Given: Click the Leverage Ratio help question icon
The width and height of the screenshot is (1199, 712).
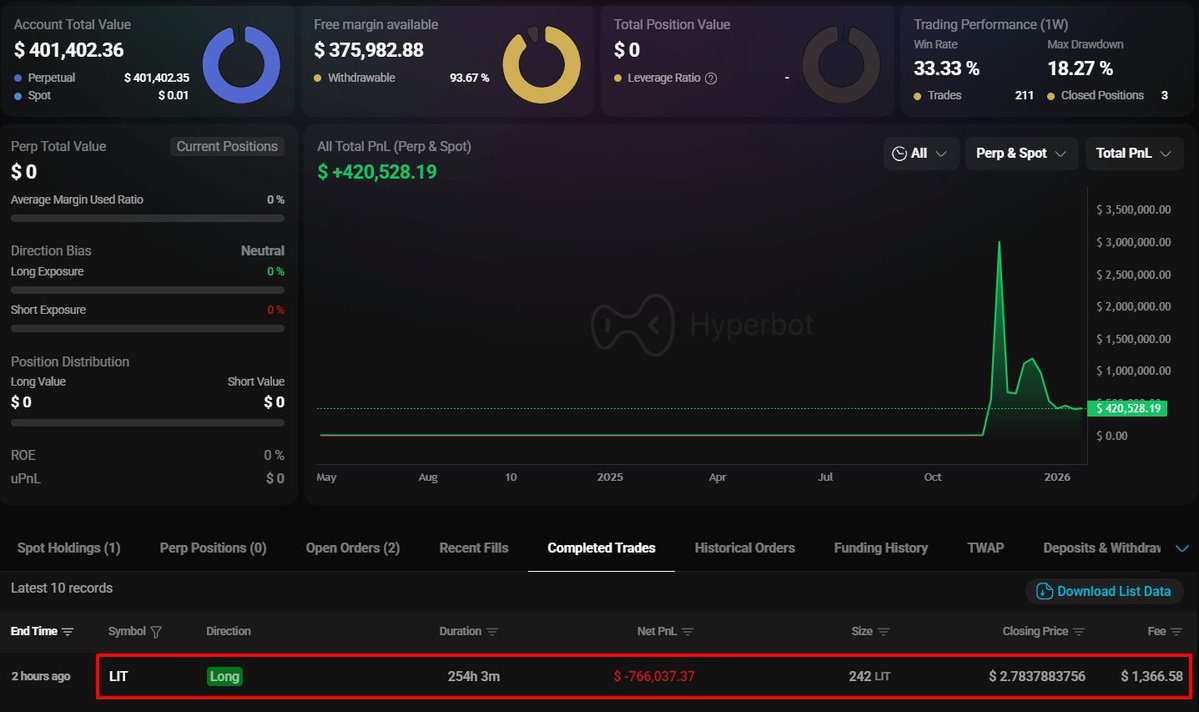Looking at the screenshot, I should [710, 78].
